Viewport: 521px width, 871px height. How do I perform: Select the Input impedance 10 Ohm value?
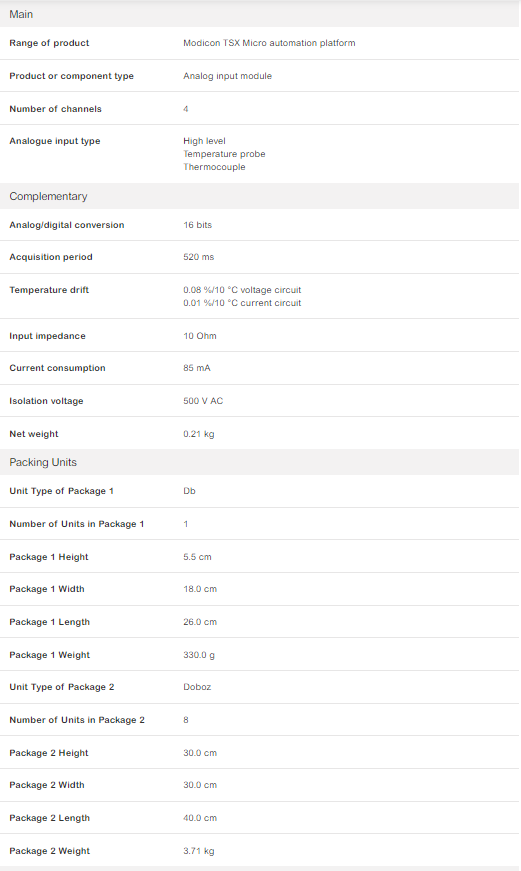pyautogui.click(x=200, y=336)
